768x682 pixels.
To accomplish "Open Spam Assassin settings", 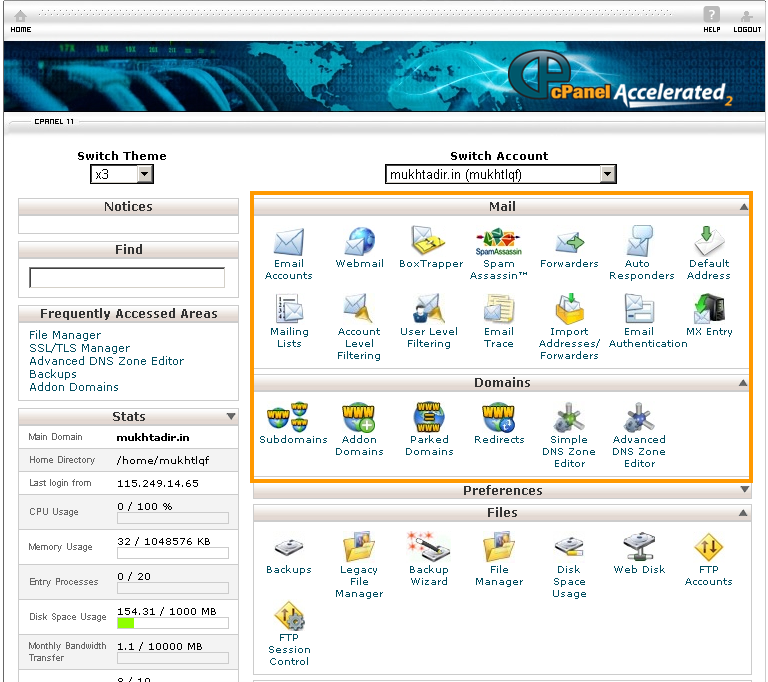I will click(x=499, y=242).
